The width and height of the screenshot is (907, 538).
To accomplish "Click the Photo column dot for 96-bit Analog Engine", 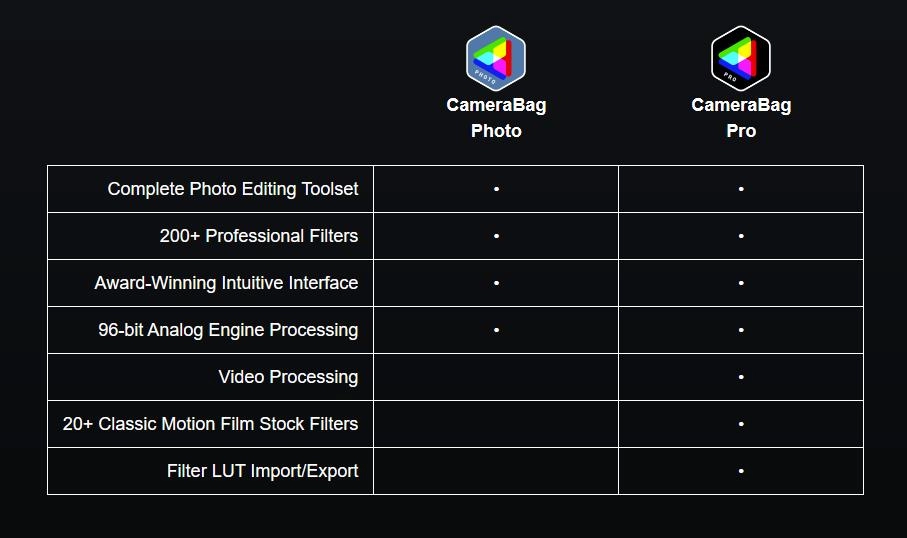I will point(496,330).
